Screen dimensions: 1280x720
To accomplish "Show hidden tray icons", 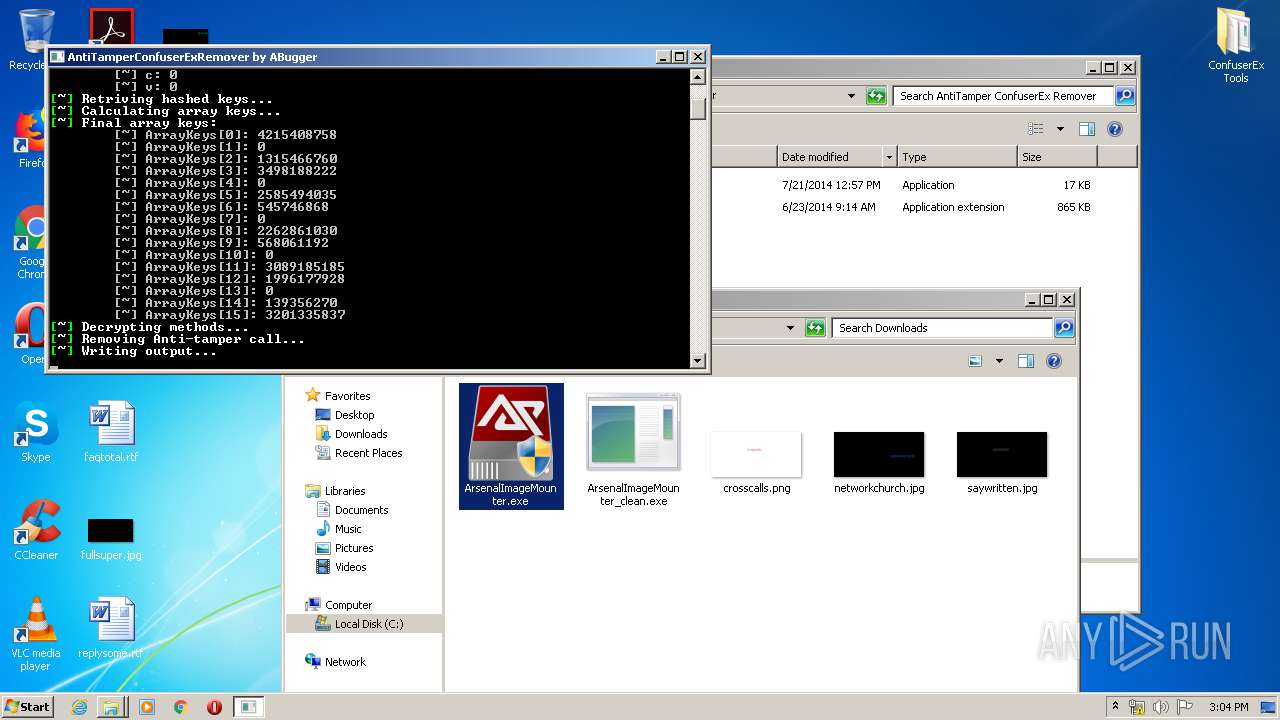I will pyautogui.click(x=1116, y=706).
